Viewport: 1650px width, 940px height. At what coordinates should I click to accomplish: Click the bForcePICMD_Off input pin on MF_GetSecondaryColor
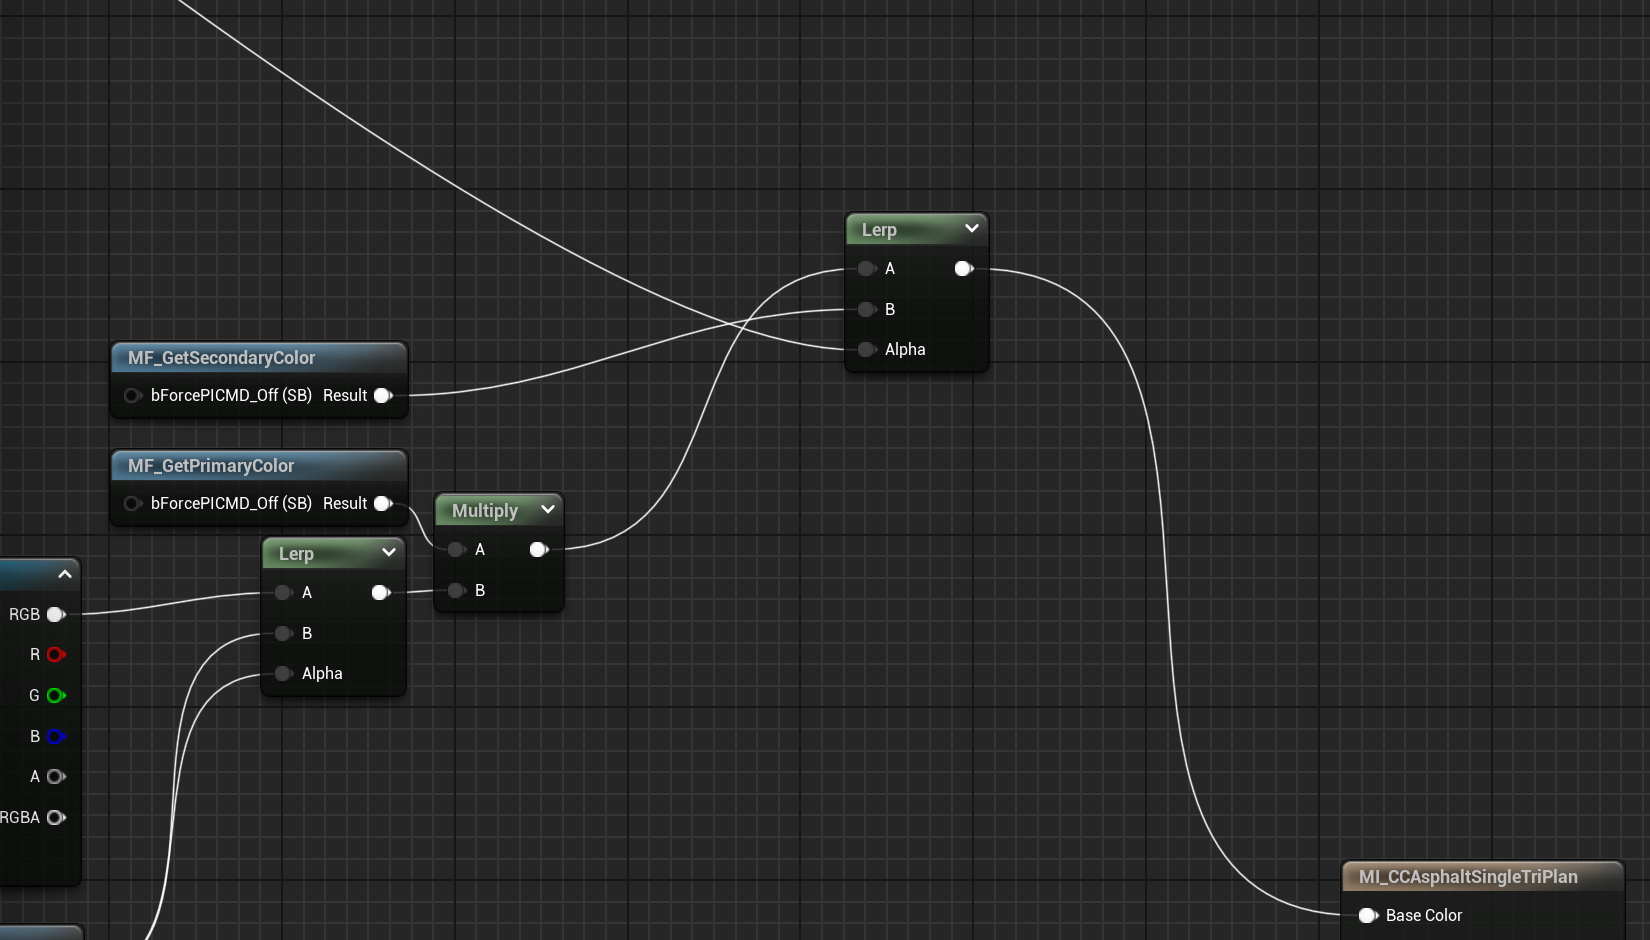(x=132, y=396)
